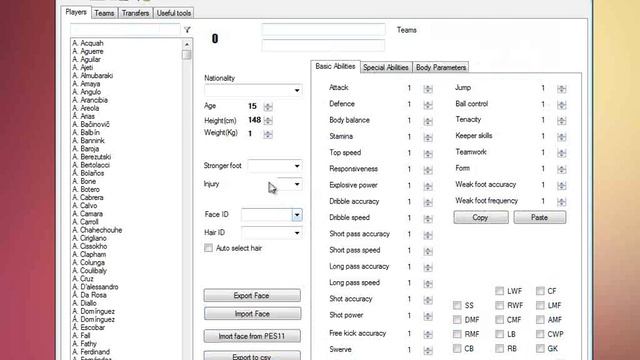Click the Attack value spinner
Image resolution: width=640 pixels, height=360 pixels.
click(x=428, y=89)
